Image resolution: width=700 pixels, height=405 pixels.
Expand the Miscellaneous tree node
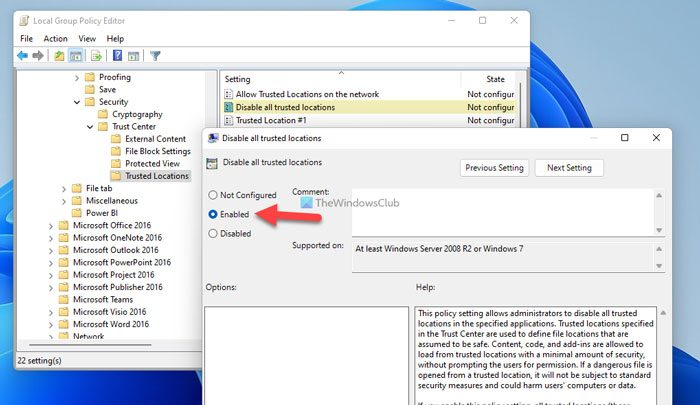click(x=64, y=201)
